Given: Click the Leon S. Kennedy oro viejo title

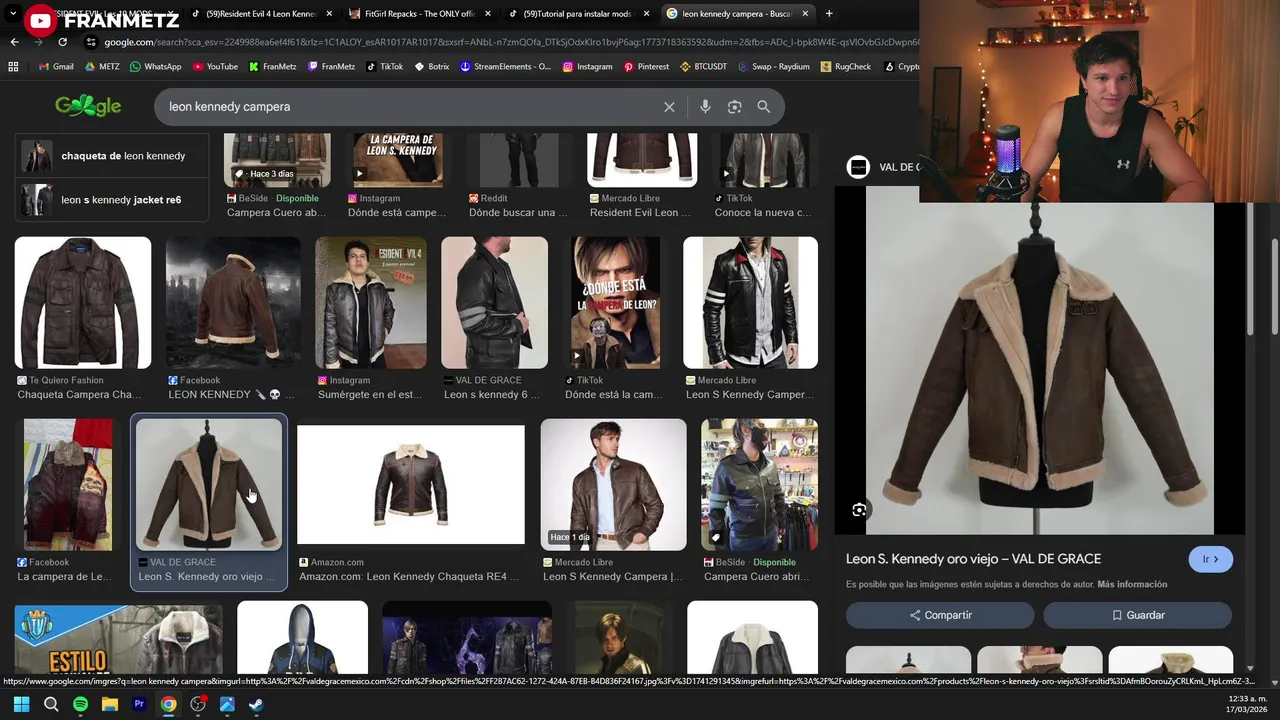Looking at the screenshot, I should pyautogui.click(x=973, y=559).
